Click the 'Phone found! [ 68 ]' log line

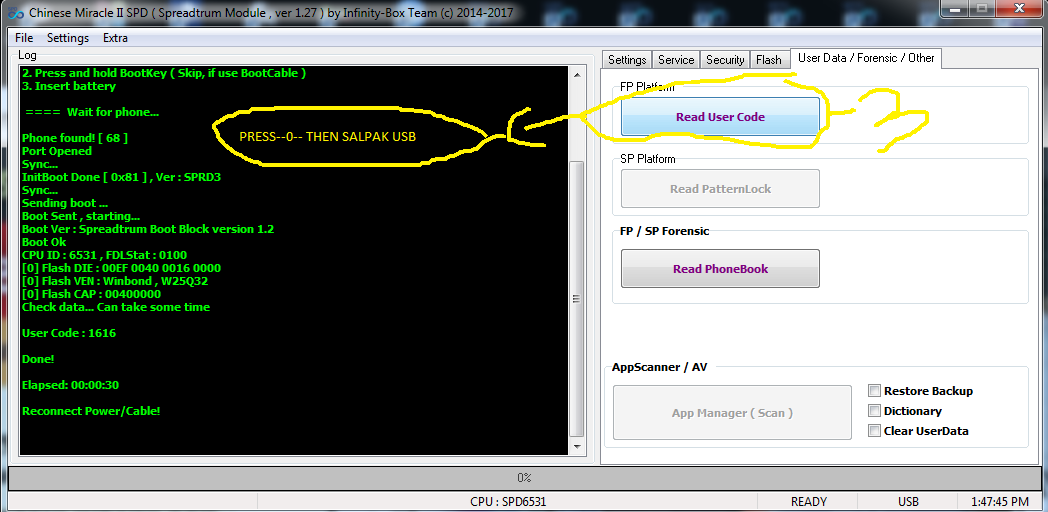[x=75, y=138]
